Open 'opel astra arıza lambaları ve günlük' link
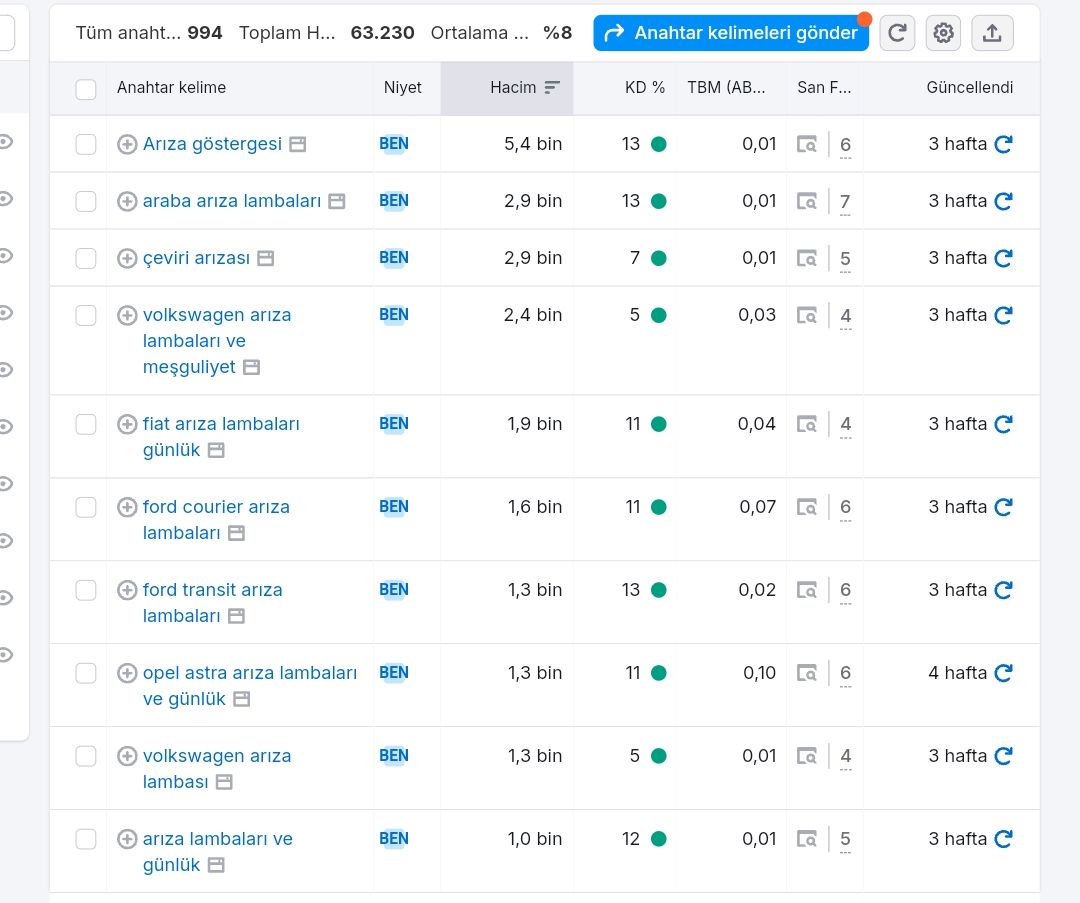 tap(249, 685)
